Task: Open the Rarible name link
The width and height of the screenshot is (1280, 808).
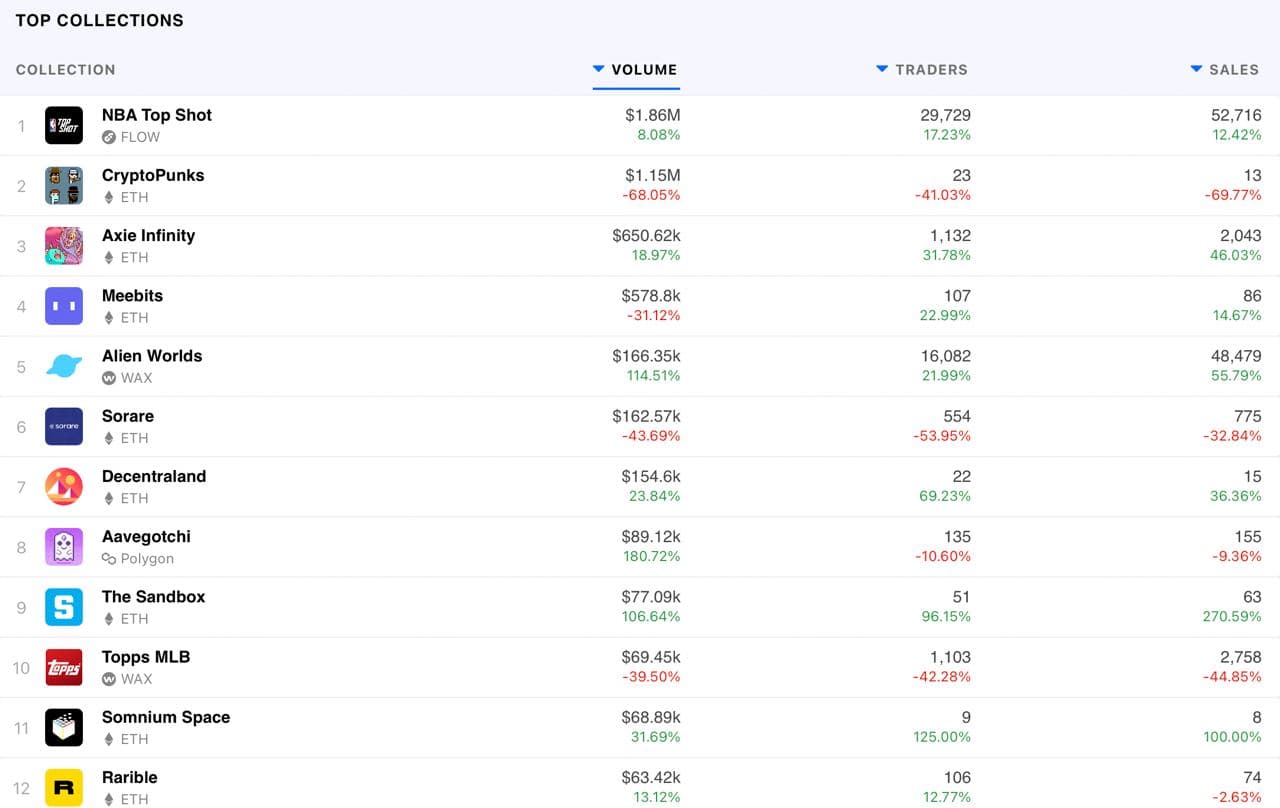Action: (x=130, y=777)
